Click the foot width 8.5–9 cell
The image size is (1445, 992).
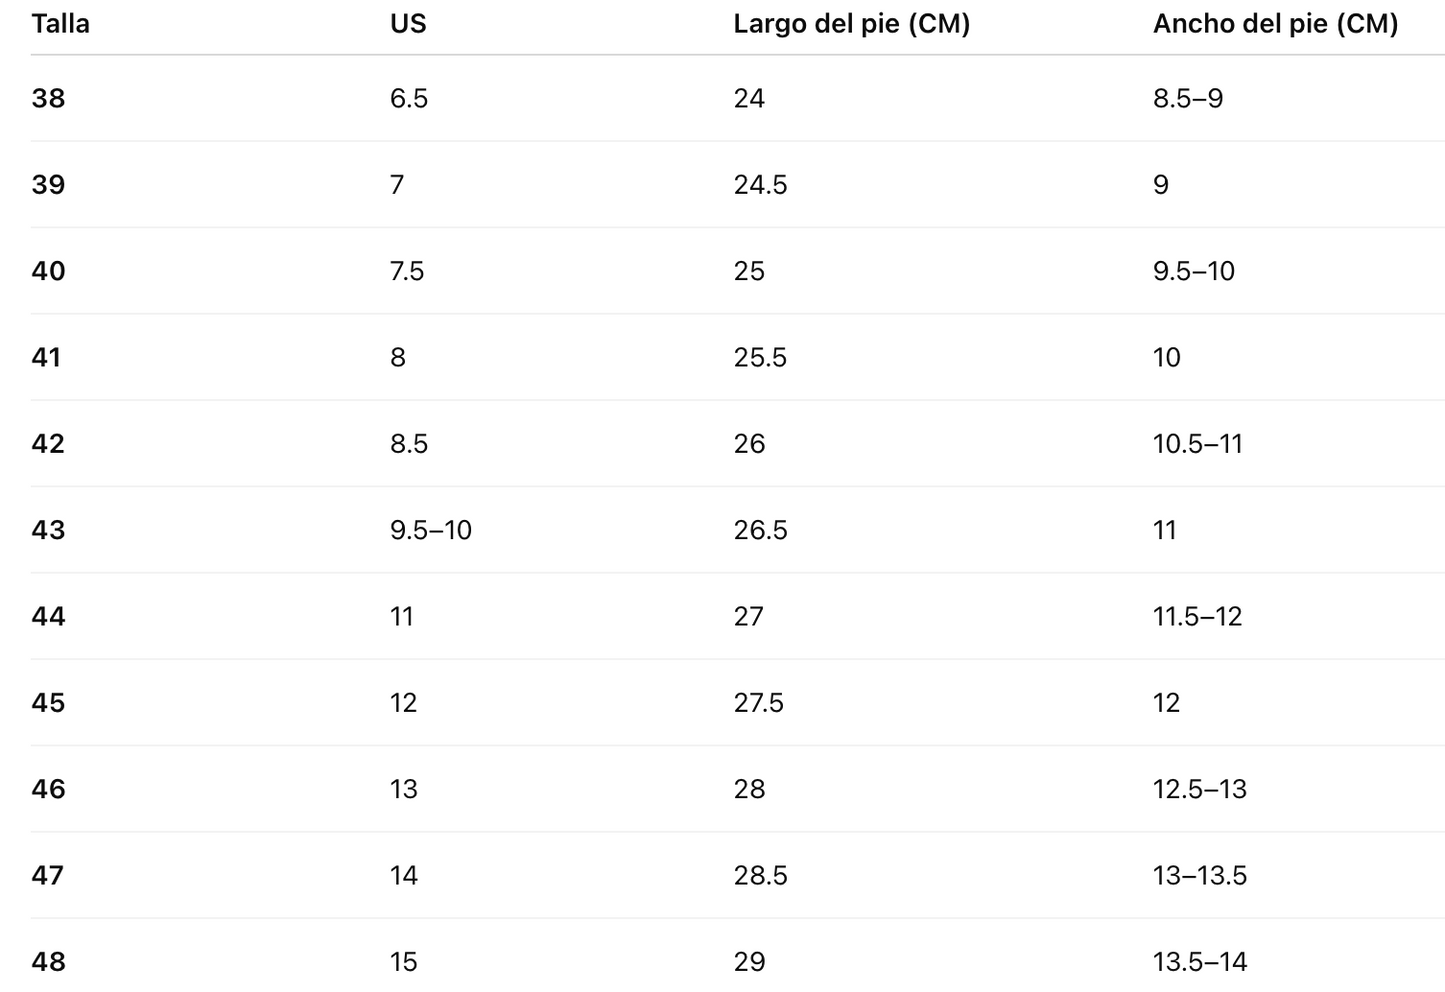point(1188,98)
